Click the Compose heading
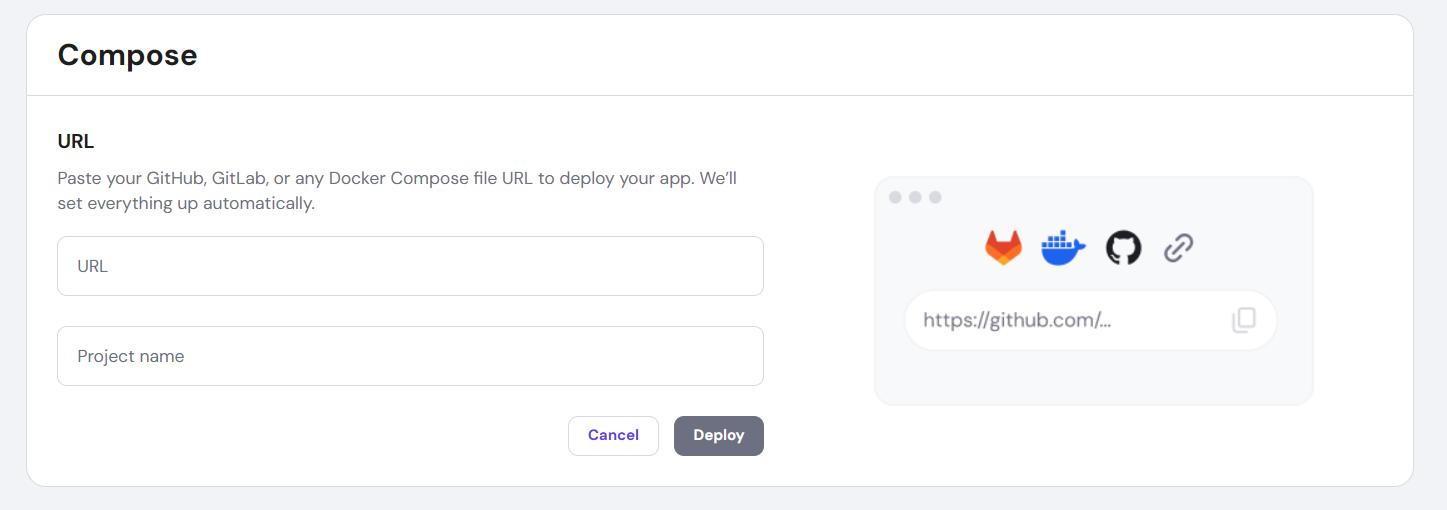This screenshot has height=510, width=1447. pos(127,55)
